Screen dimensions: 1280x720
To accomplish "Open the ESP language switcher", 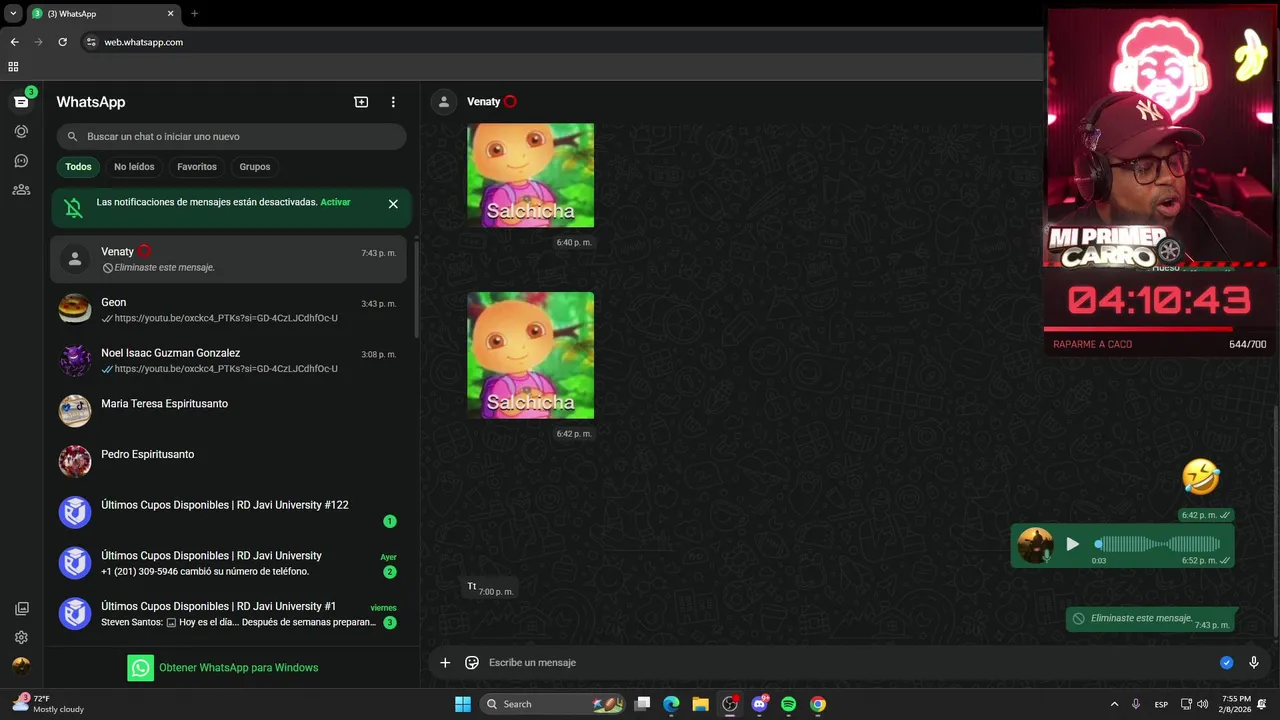I will click(1161, 704).
